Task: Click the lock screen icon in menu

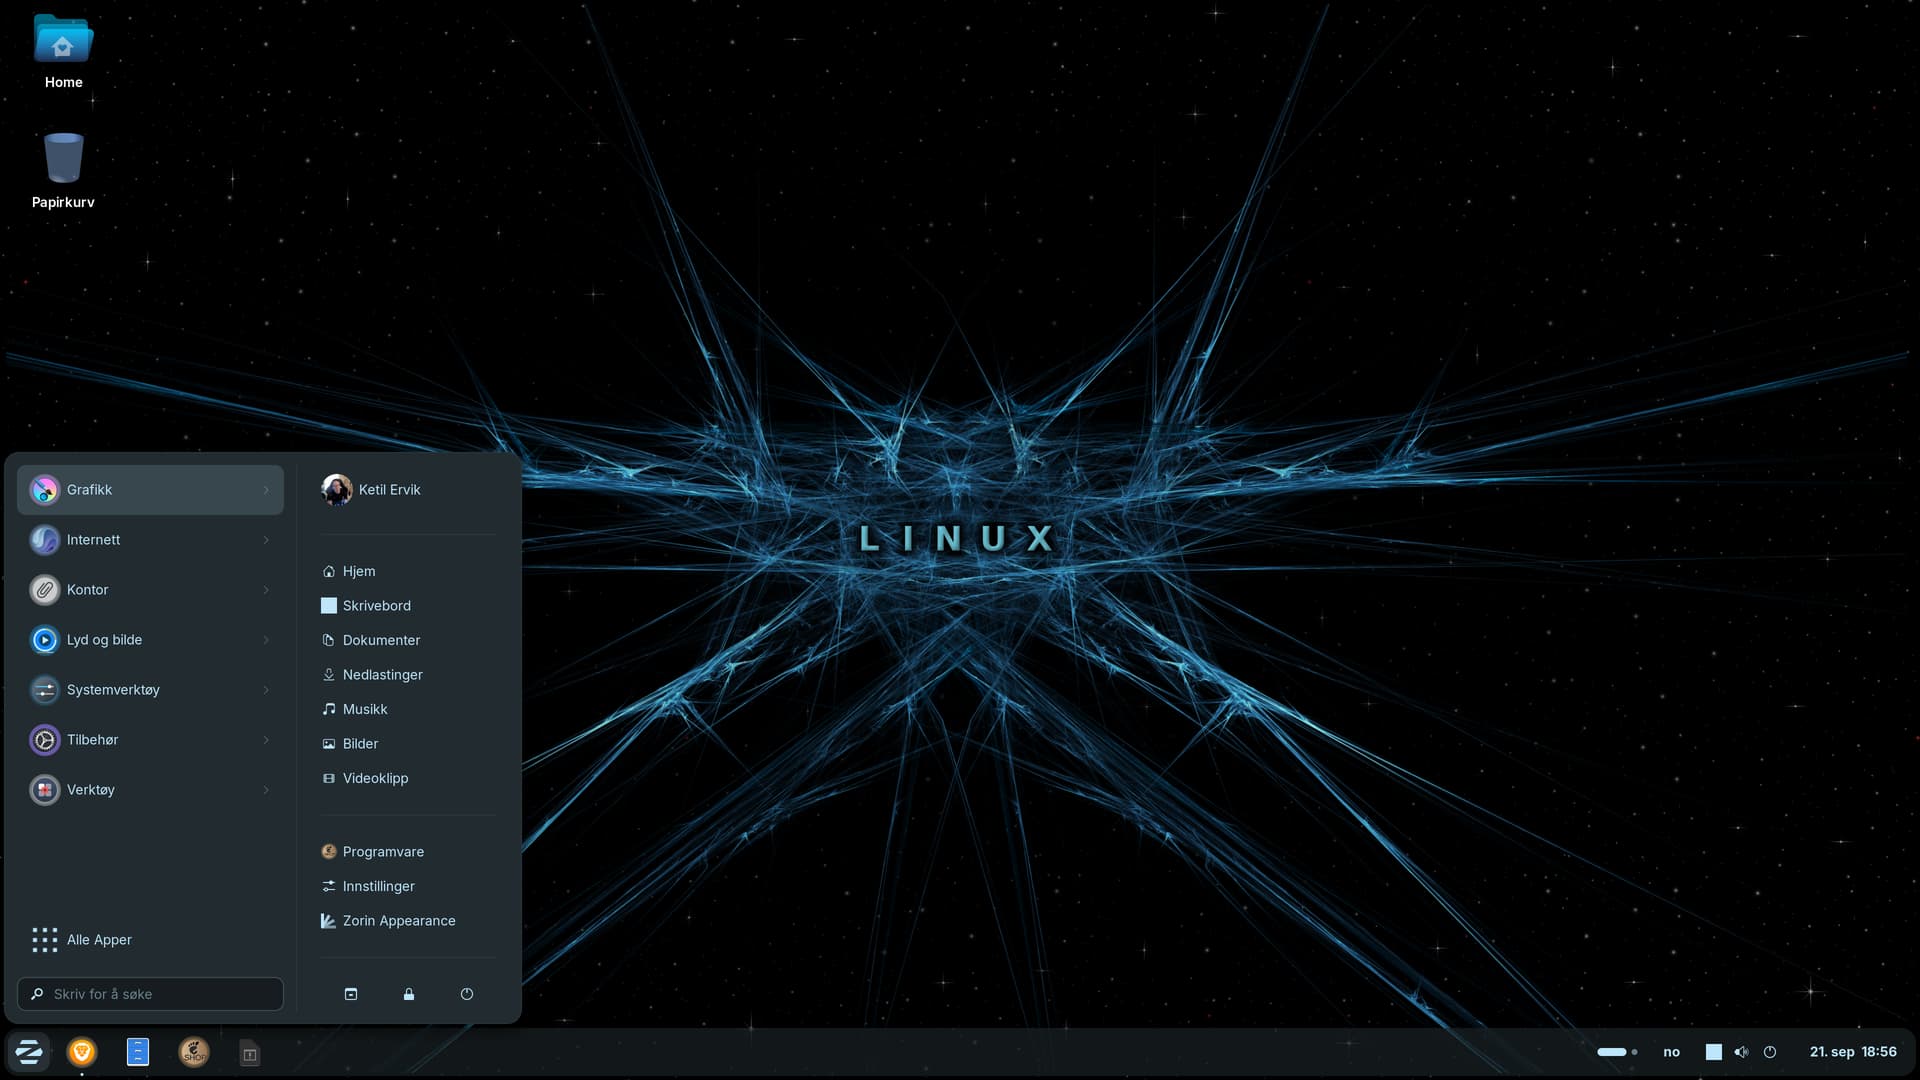Action: click(408, 994)
